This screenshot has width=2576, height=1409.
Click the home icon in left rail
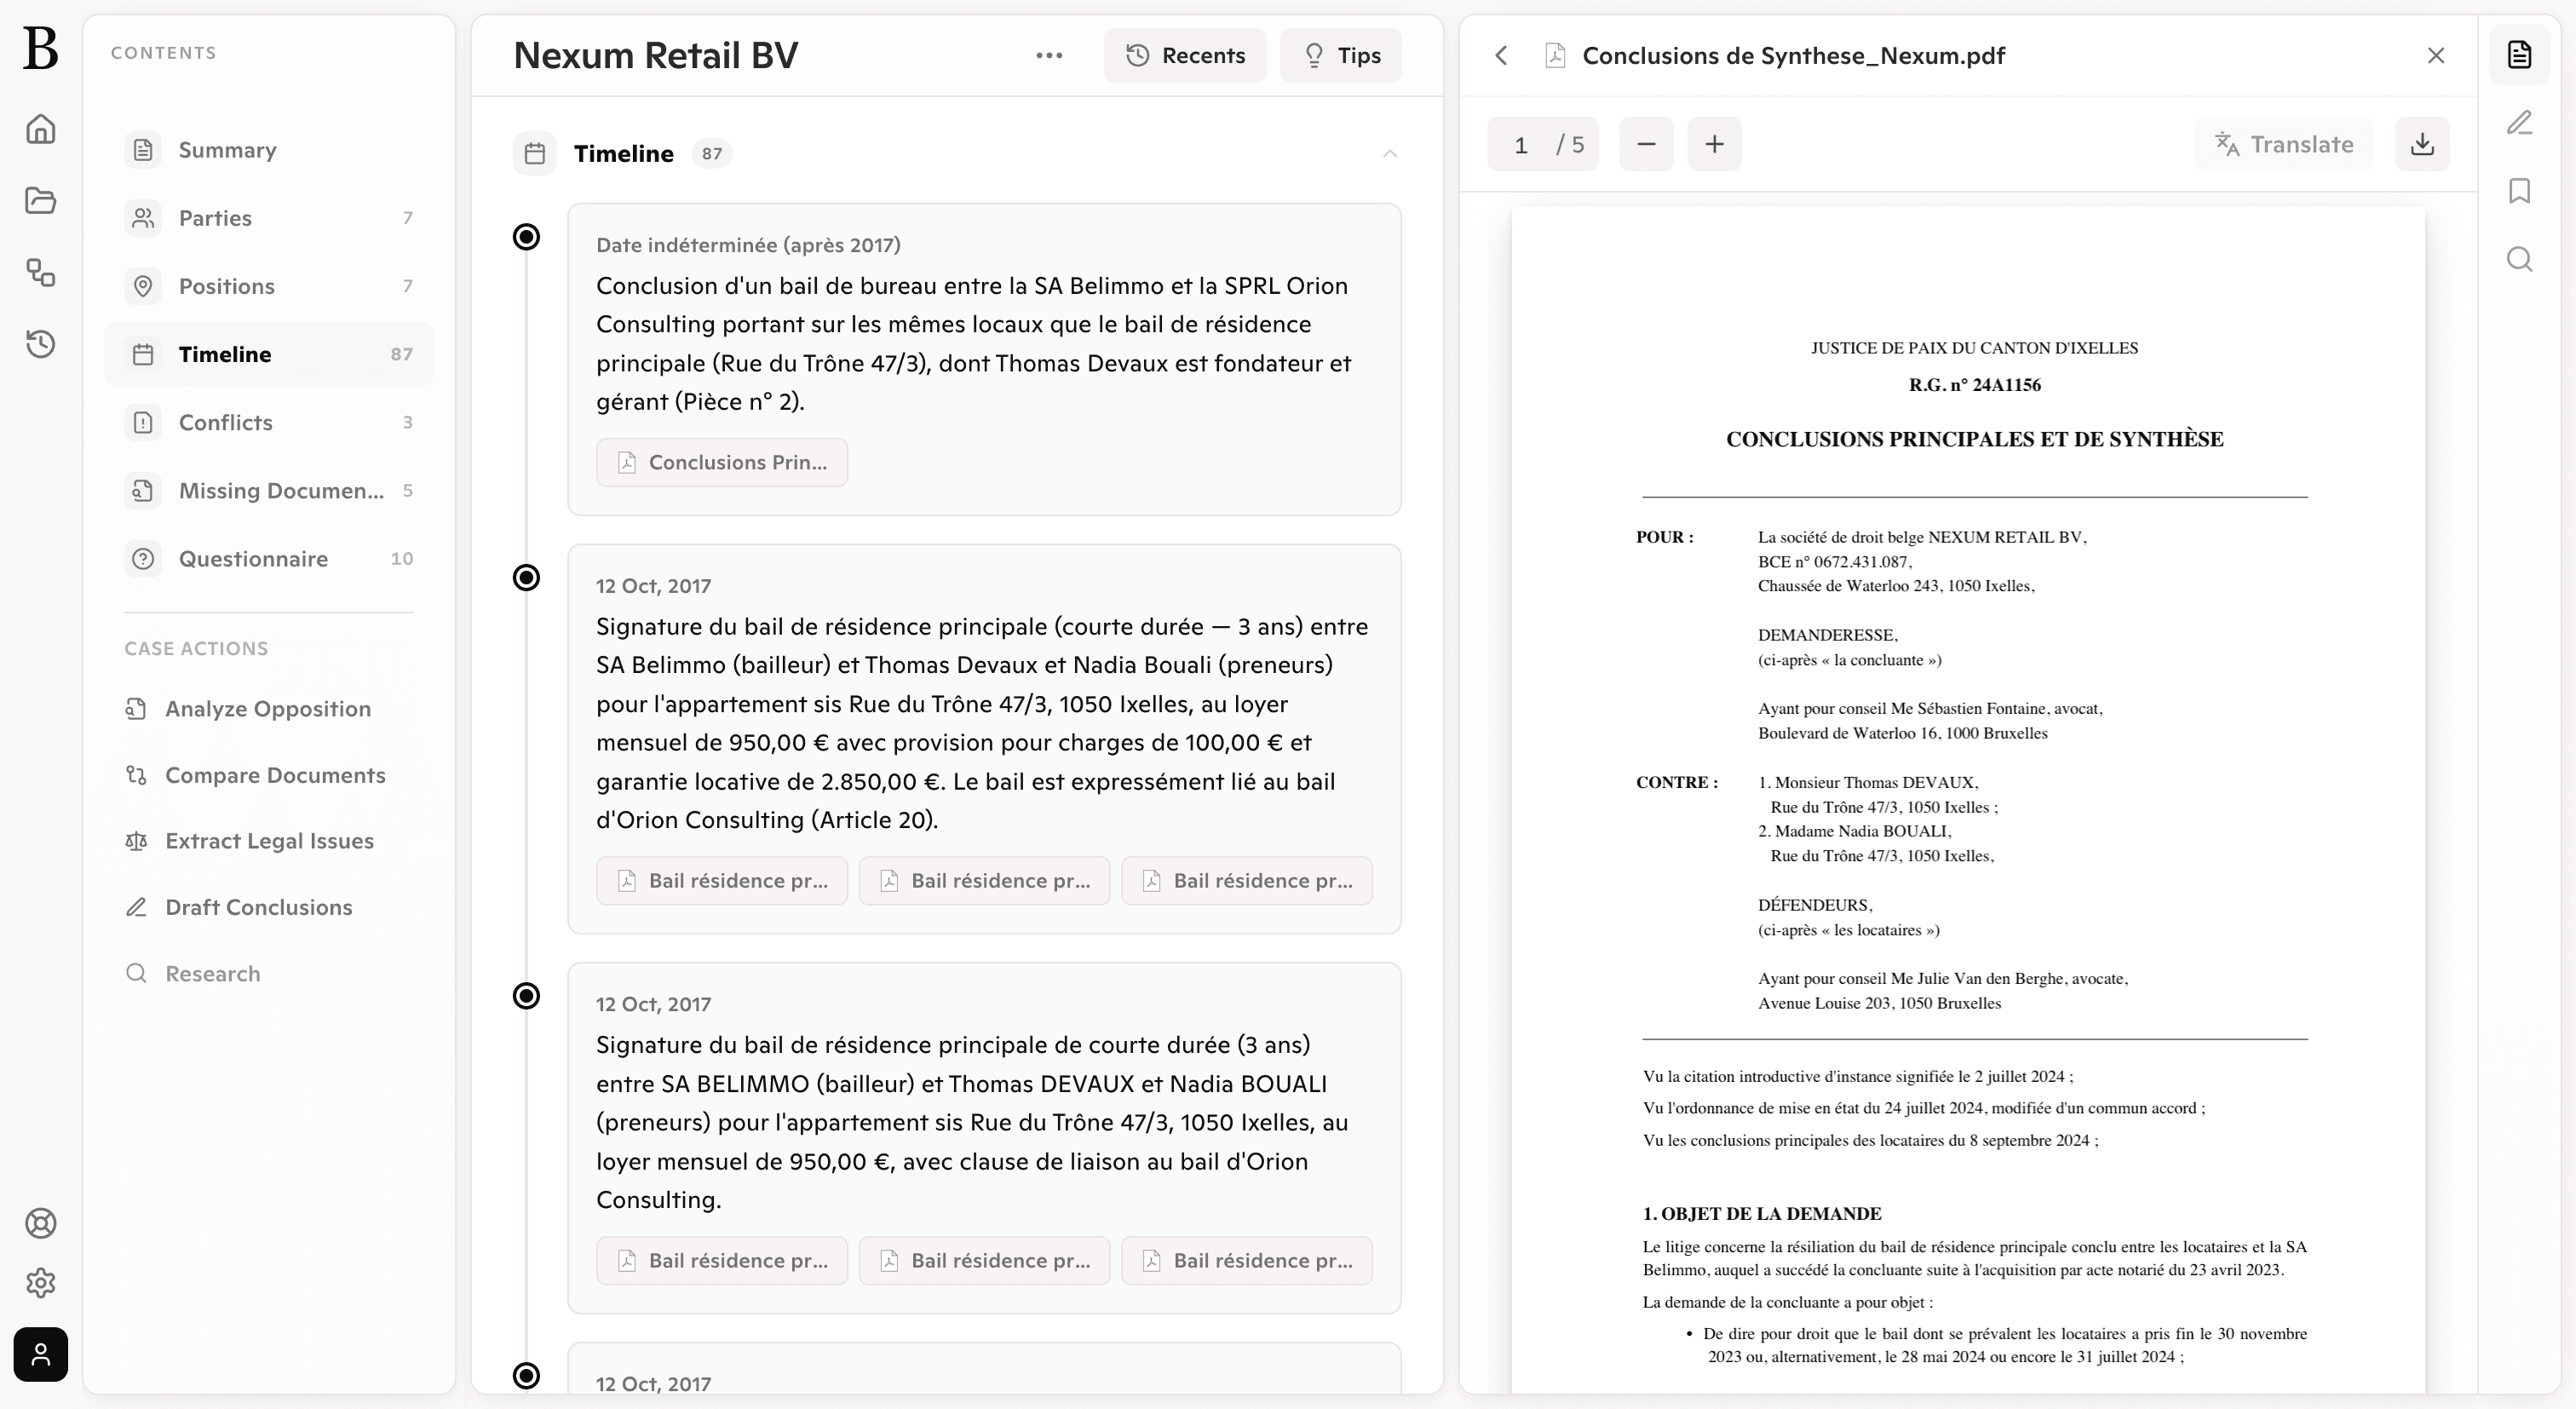coord(40,129)
